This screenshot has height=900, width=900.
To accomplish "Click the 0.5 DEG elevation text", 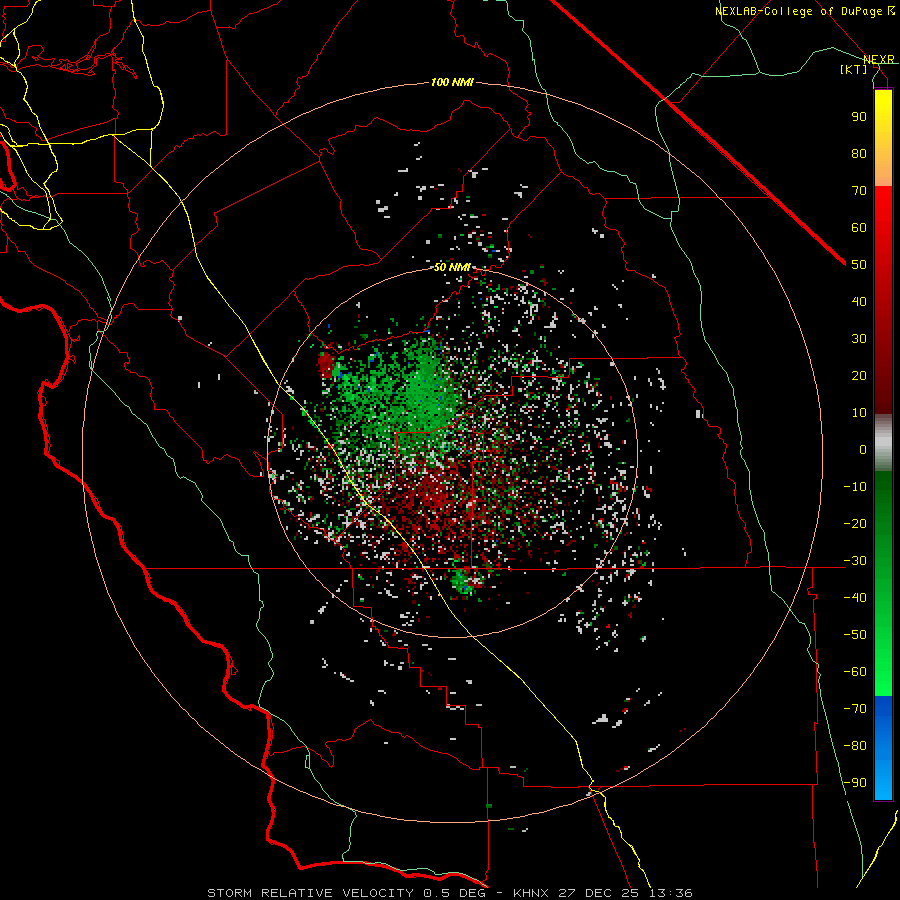I will click(455, 893).
